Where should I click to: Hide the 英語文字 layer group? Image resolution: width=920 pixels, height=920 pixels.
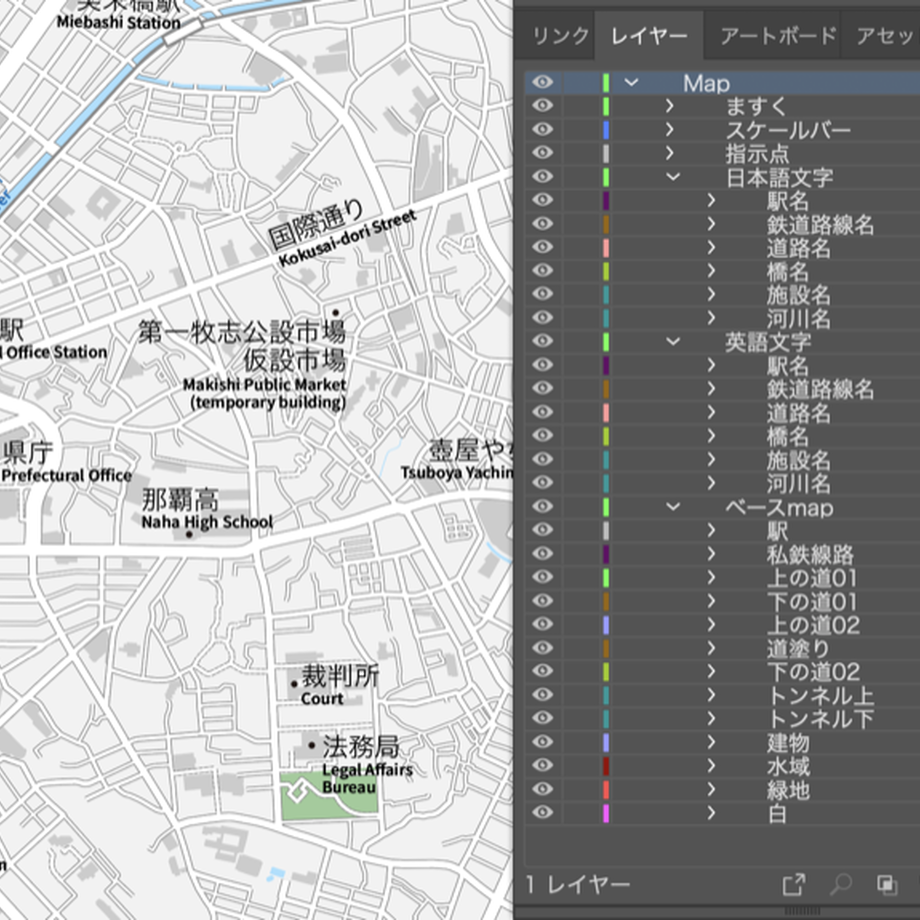tap(543, 341)
